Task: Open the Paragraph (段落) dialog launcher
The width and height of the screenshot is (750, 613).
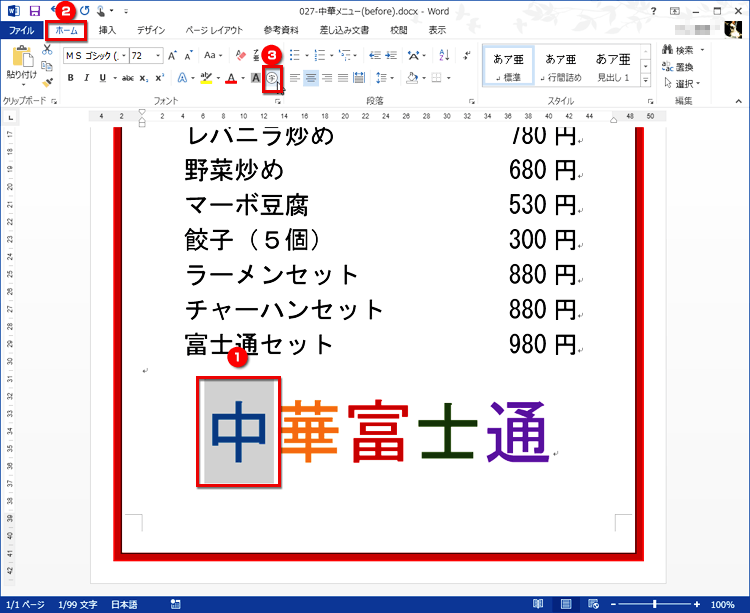Action: click(x=472, y=101)
